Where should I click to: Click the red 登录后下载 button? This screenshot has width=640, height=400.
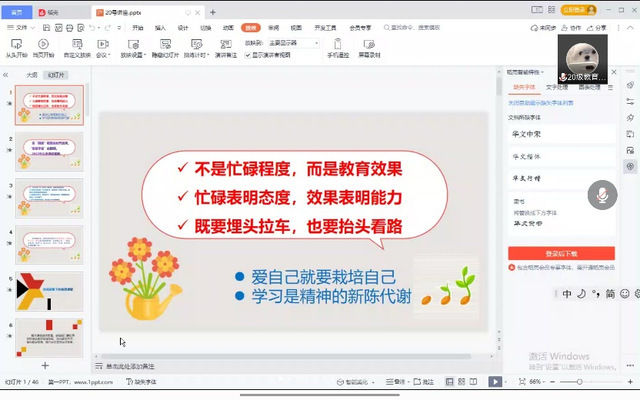(x=561, y=253)
